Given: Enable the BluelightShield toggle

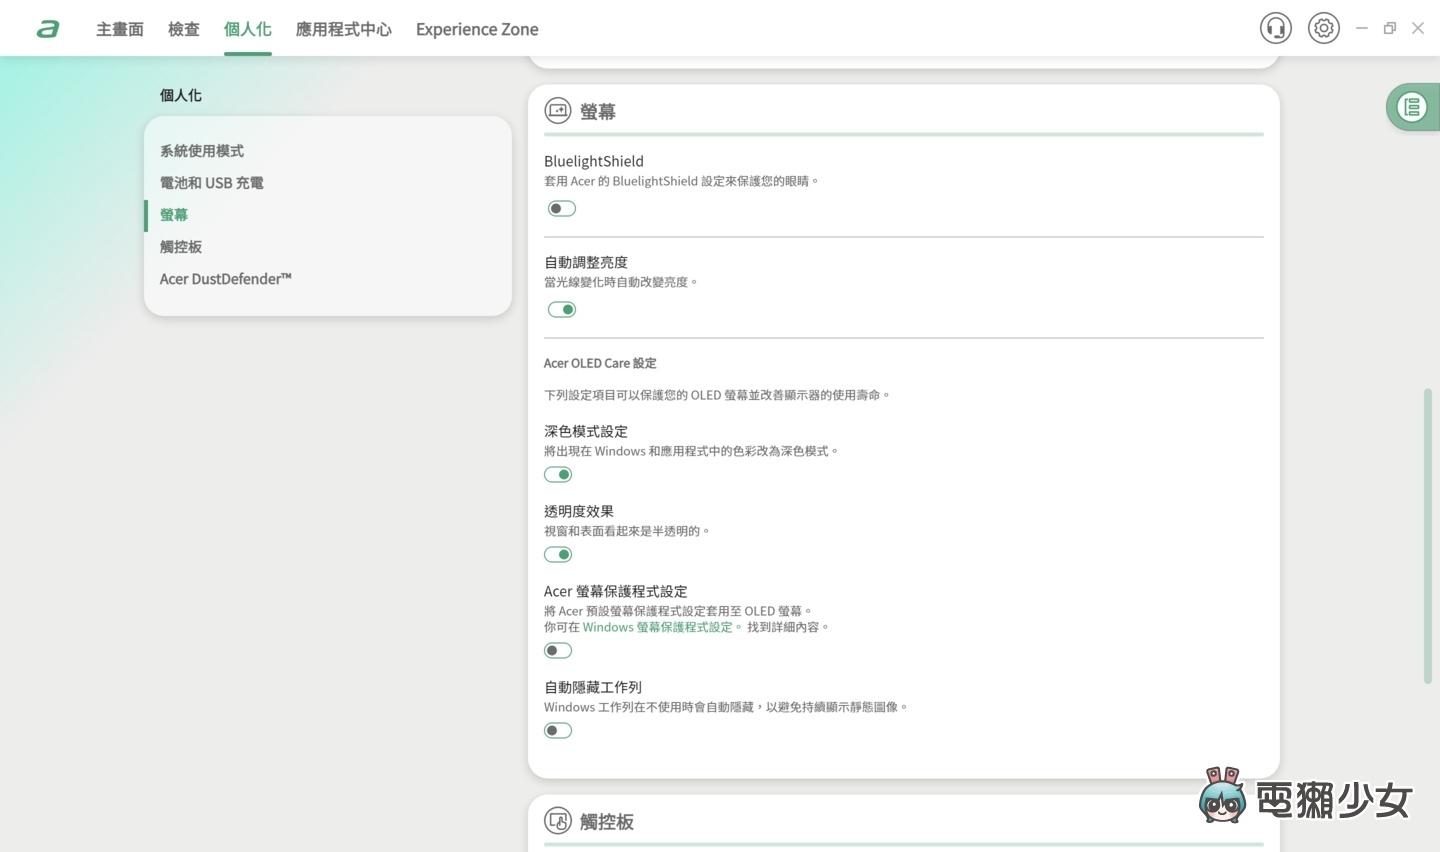Looking at the screenshot, I should pos(562,208).
